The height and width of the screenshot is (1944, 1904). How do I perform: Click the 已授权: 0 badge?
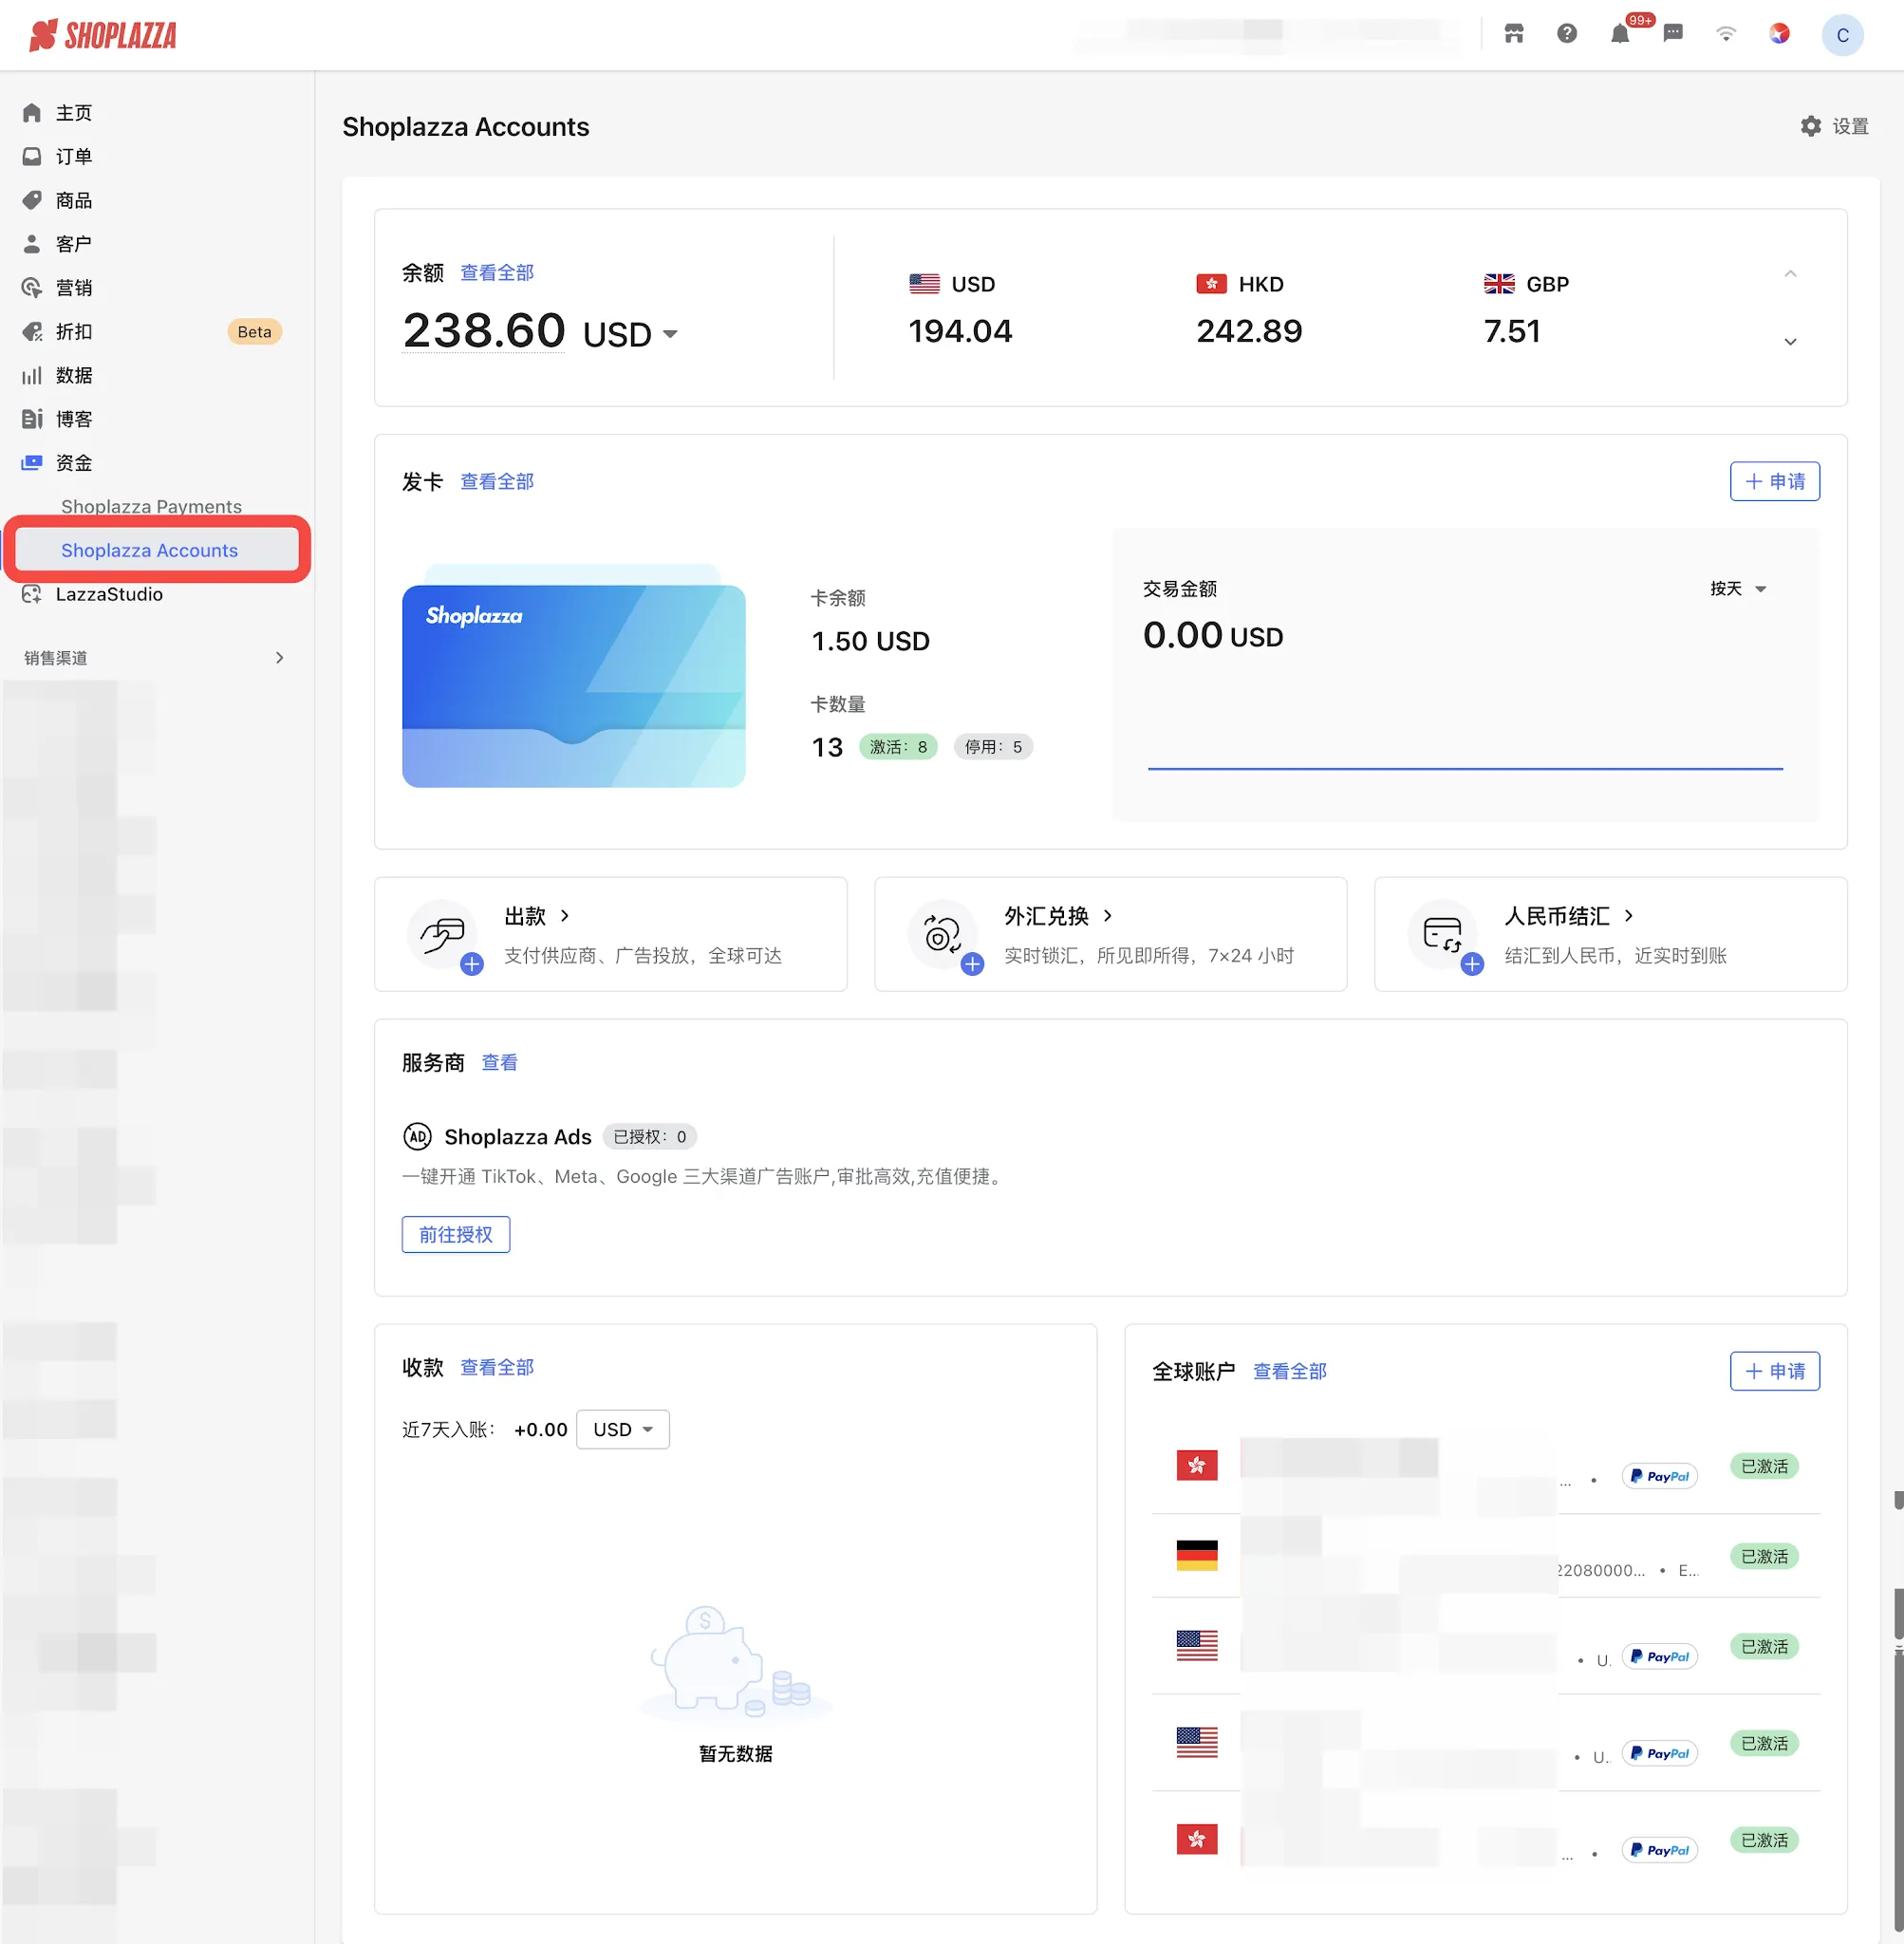[x=650, y=1137]
